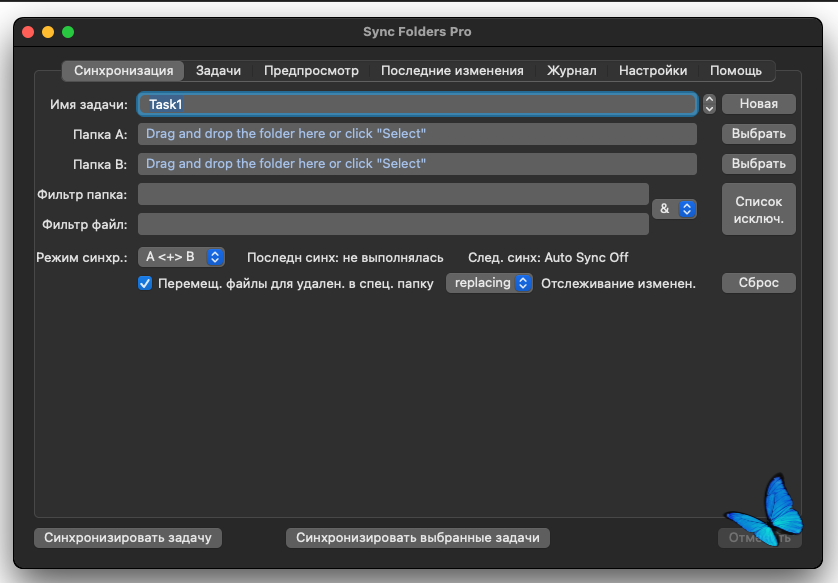Click the Отслеживание изменен. label

point(618,283)
